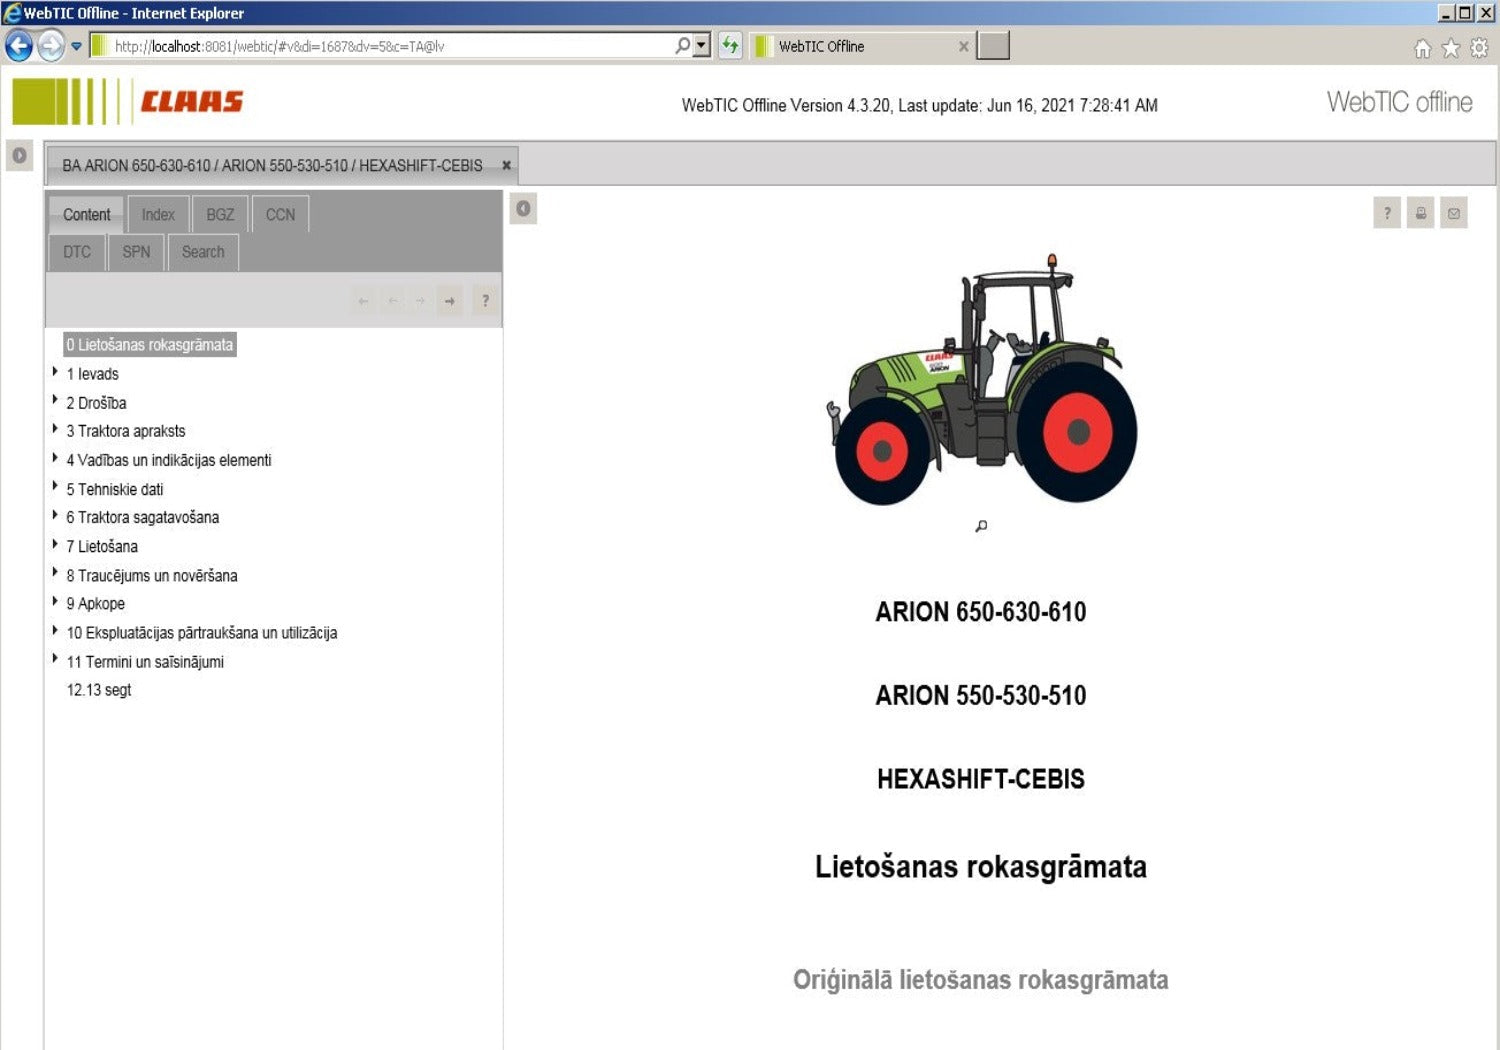This screenshot has height=1050, width=1500.
Task: Click the question mark in the navigation toolbar
Action: click(485, 301)
